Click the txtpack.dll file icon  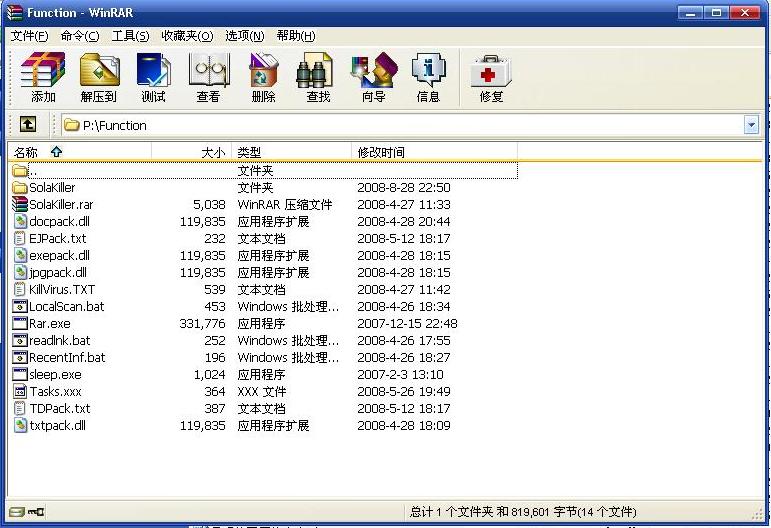point(20,425)
